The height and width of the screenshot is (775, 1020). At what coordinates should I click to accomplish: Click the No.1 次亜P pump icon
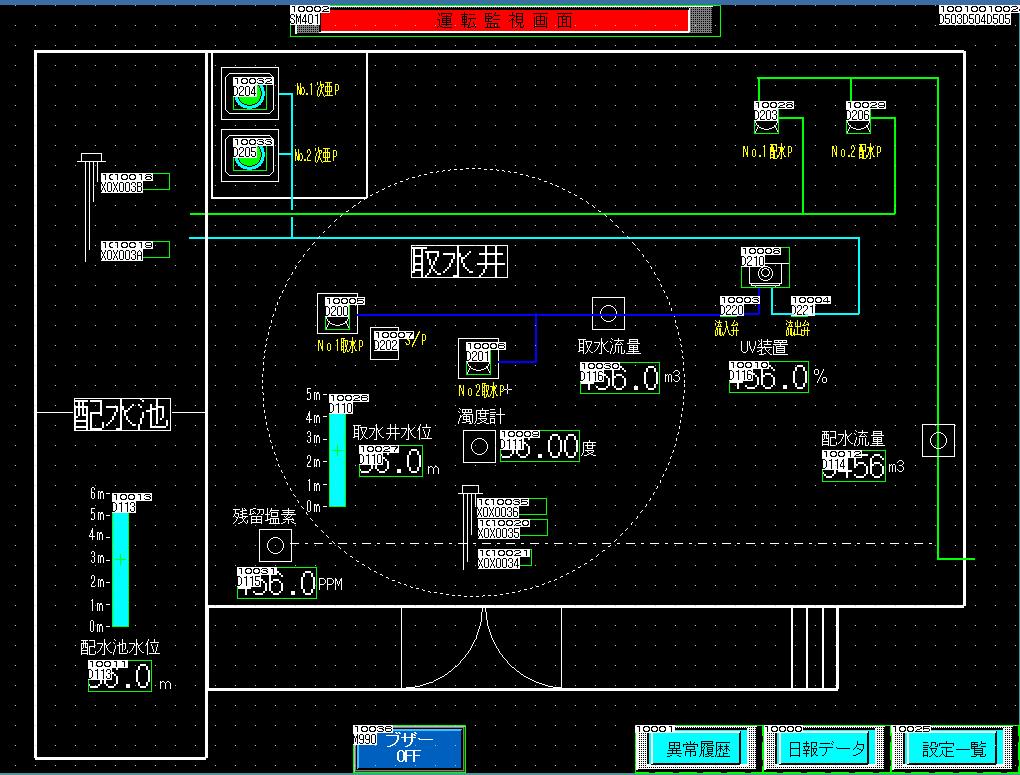248,94
